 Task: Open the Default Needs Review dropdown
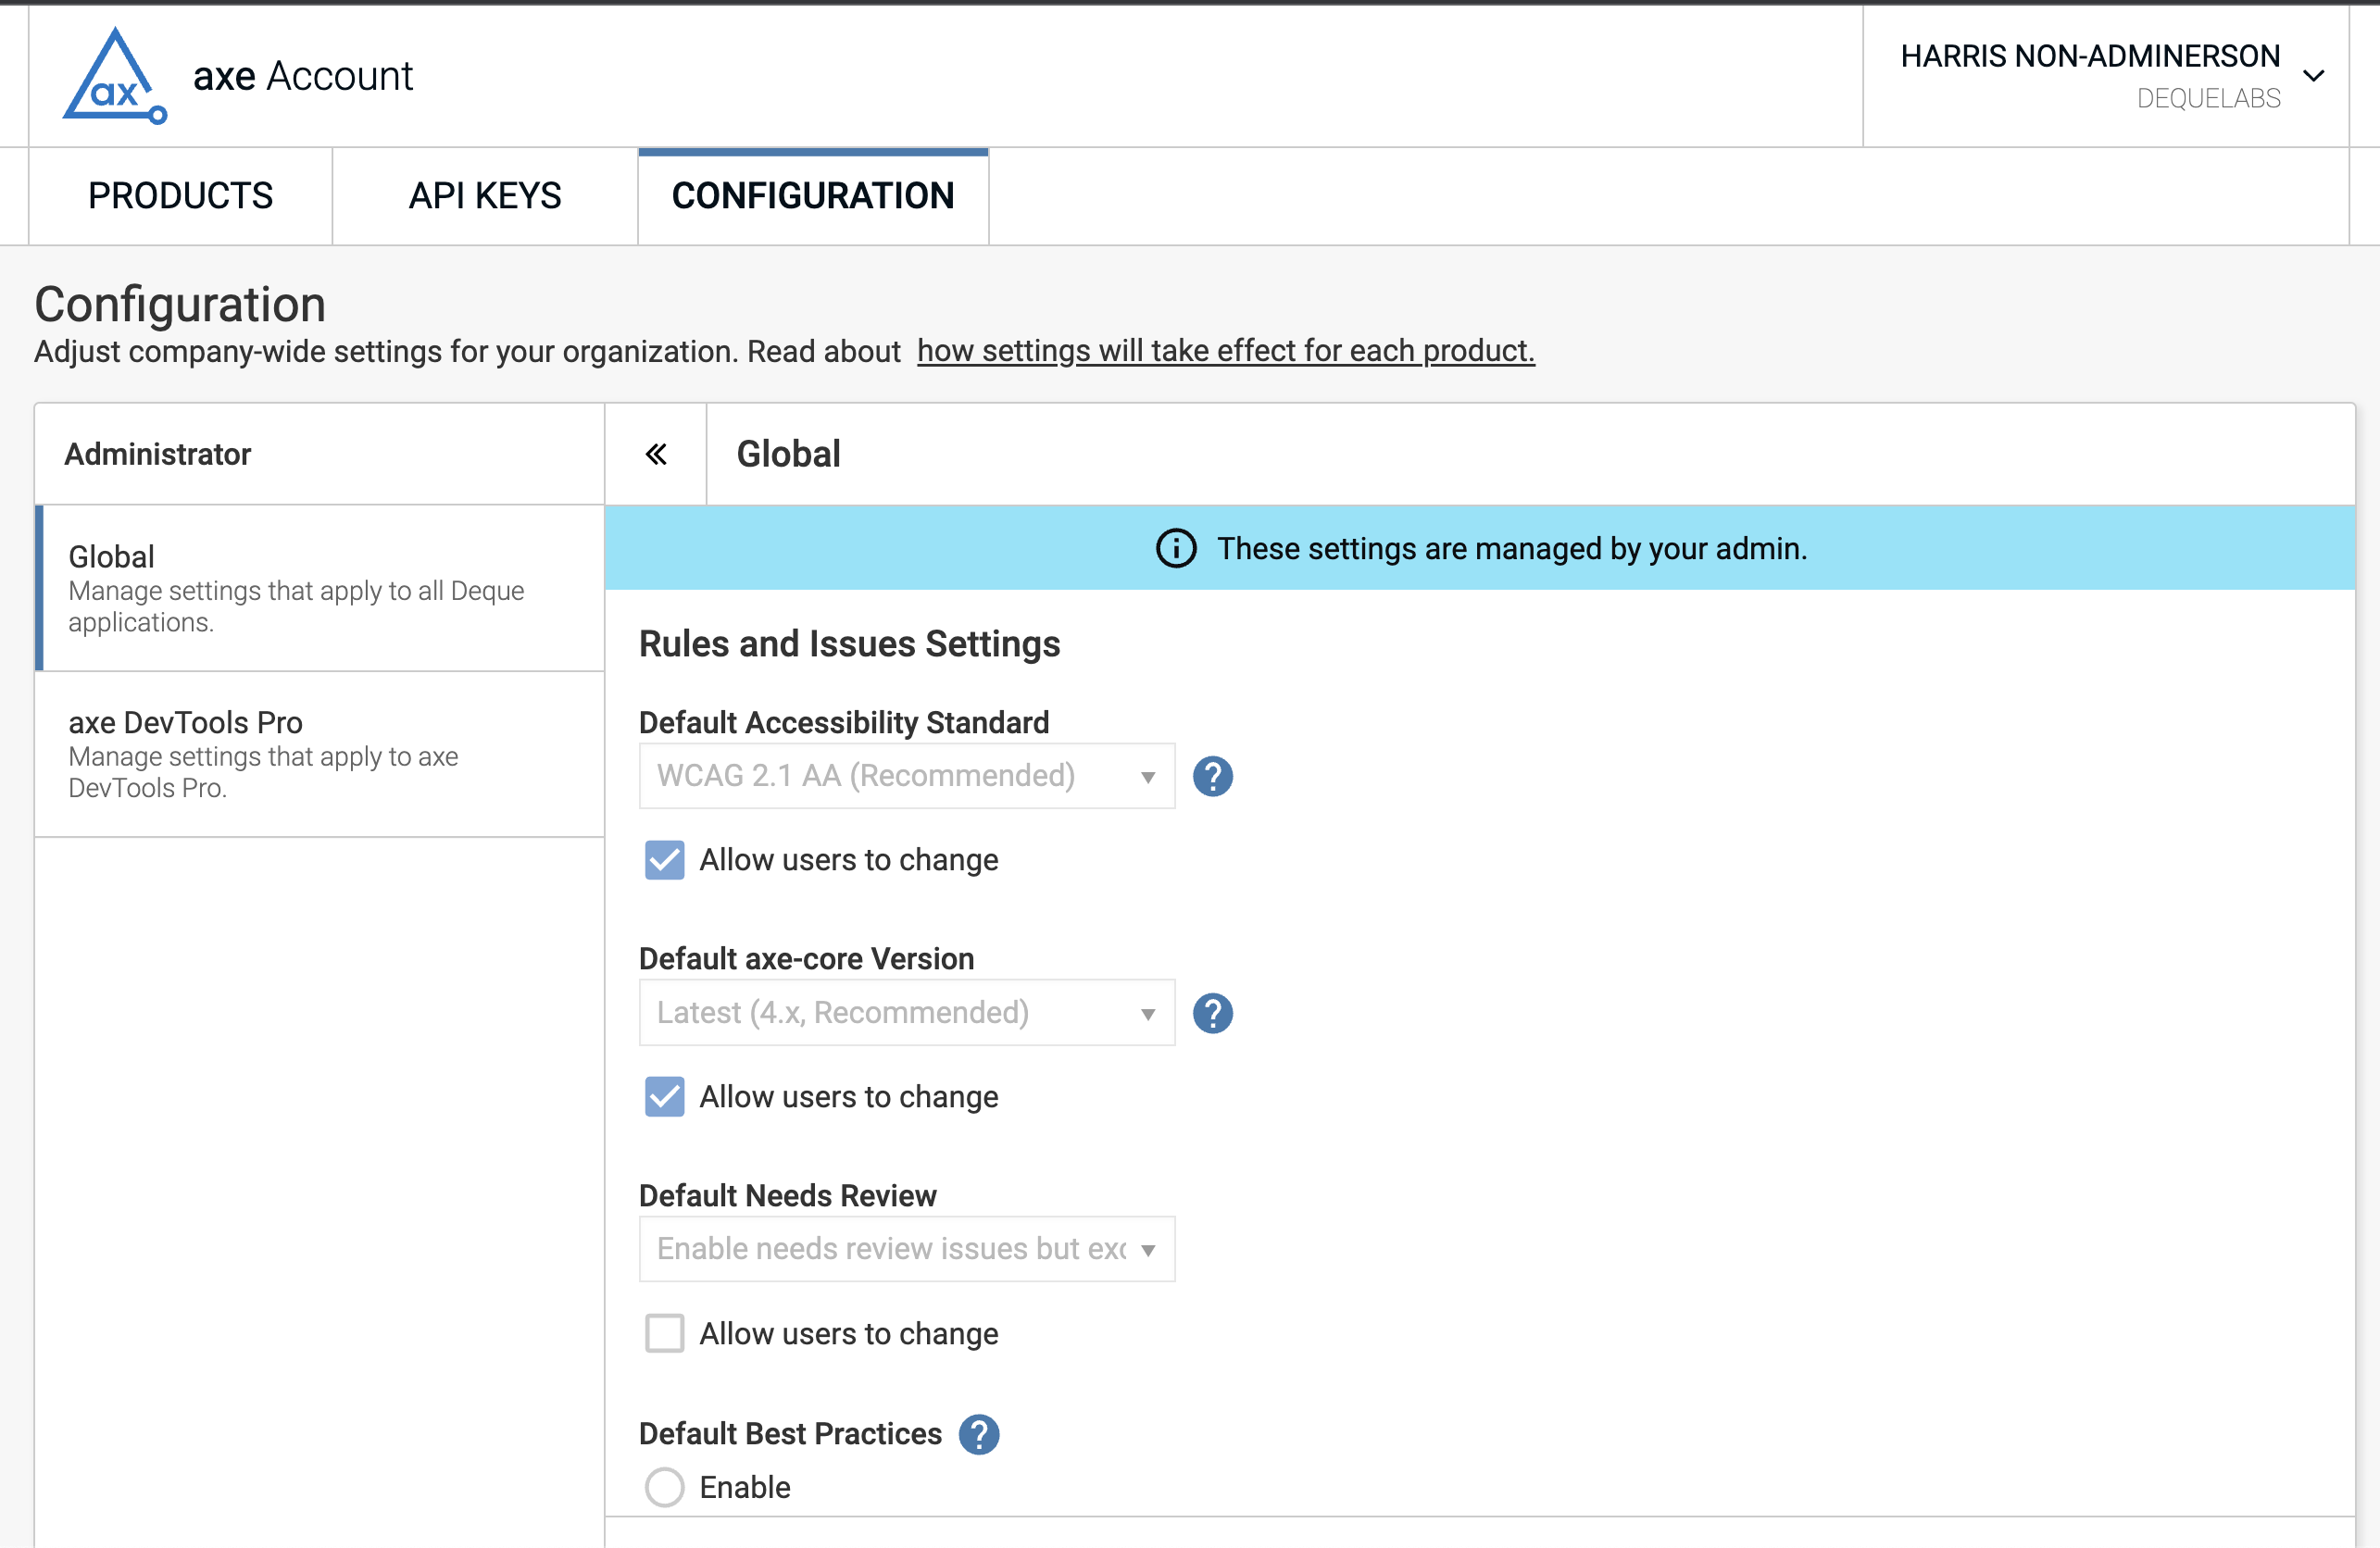pos(906,1250)
